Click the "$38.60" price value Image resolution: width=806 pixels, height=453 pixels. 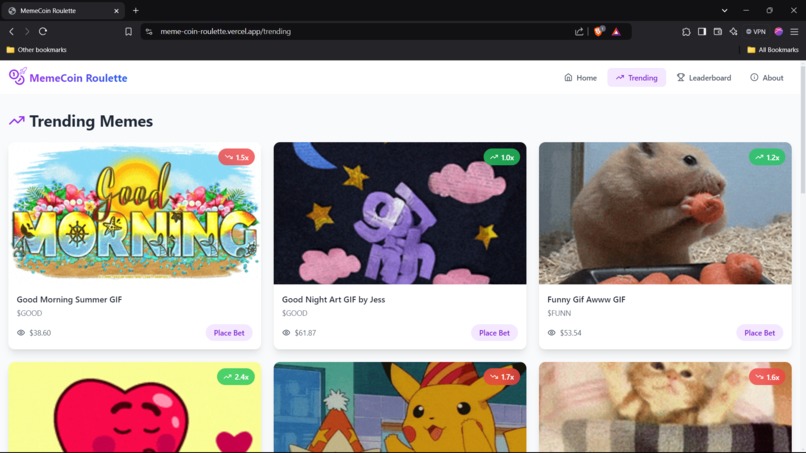[40, 333]
